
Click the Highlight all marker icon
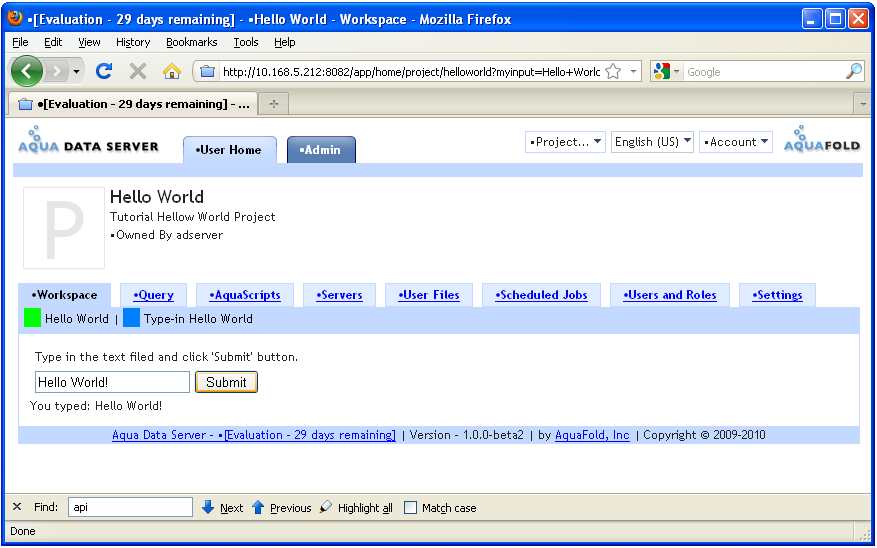(326, 507)
